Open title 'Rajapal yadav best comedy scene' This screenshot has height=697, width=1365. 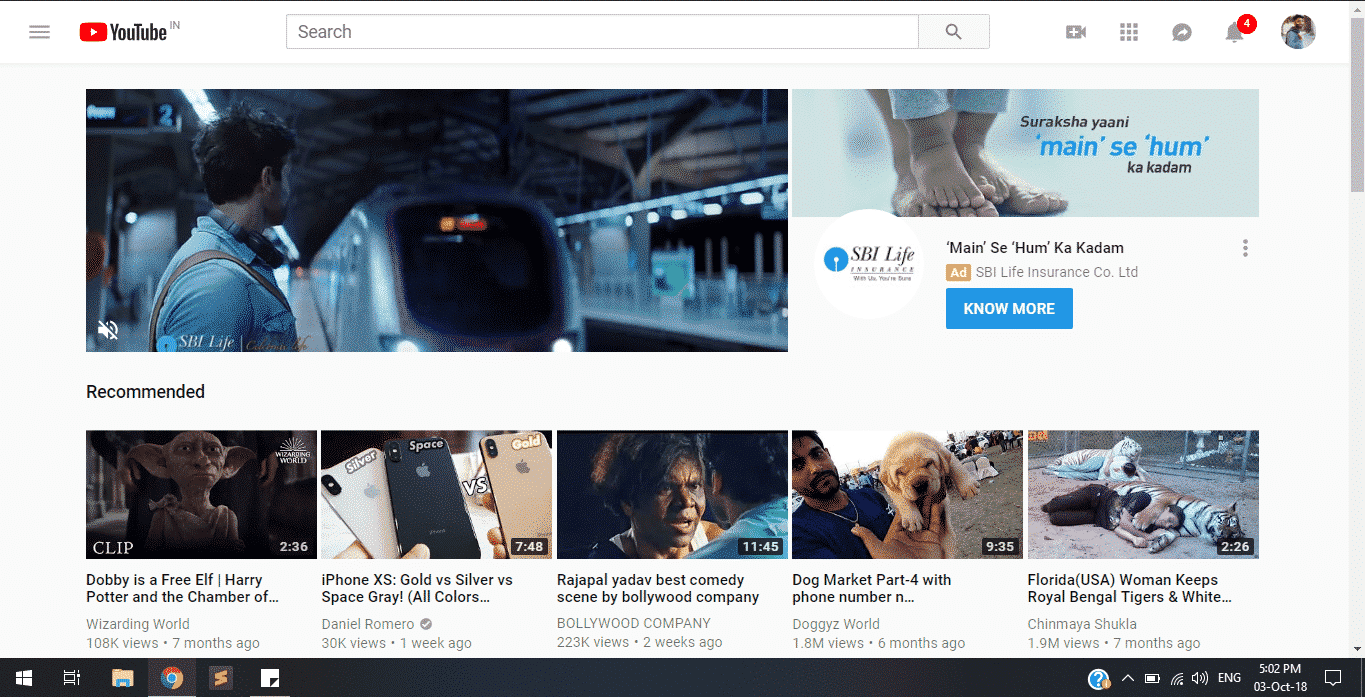658,588
